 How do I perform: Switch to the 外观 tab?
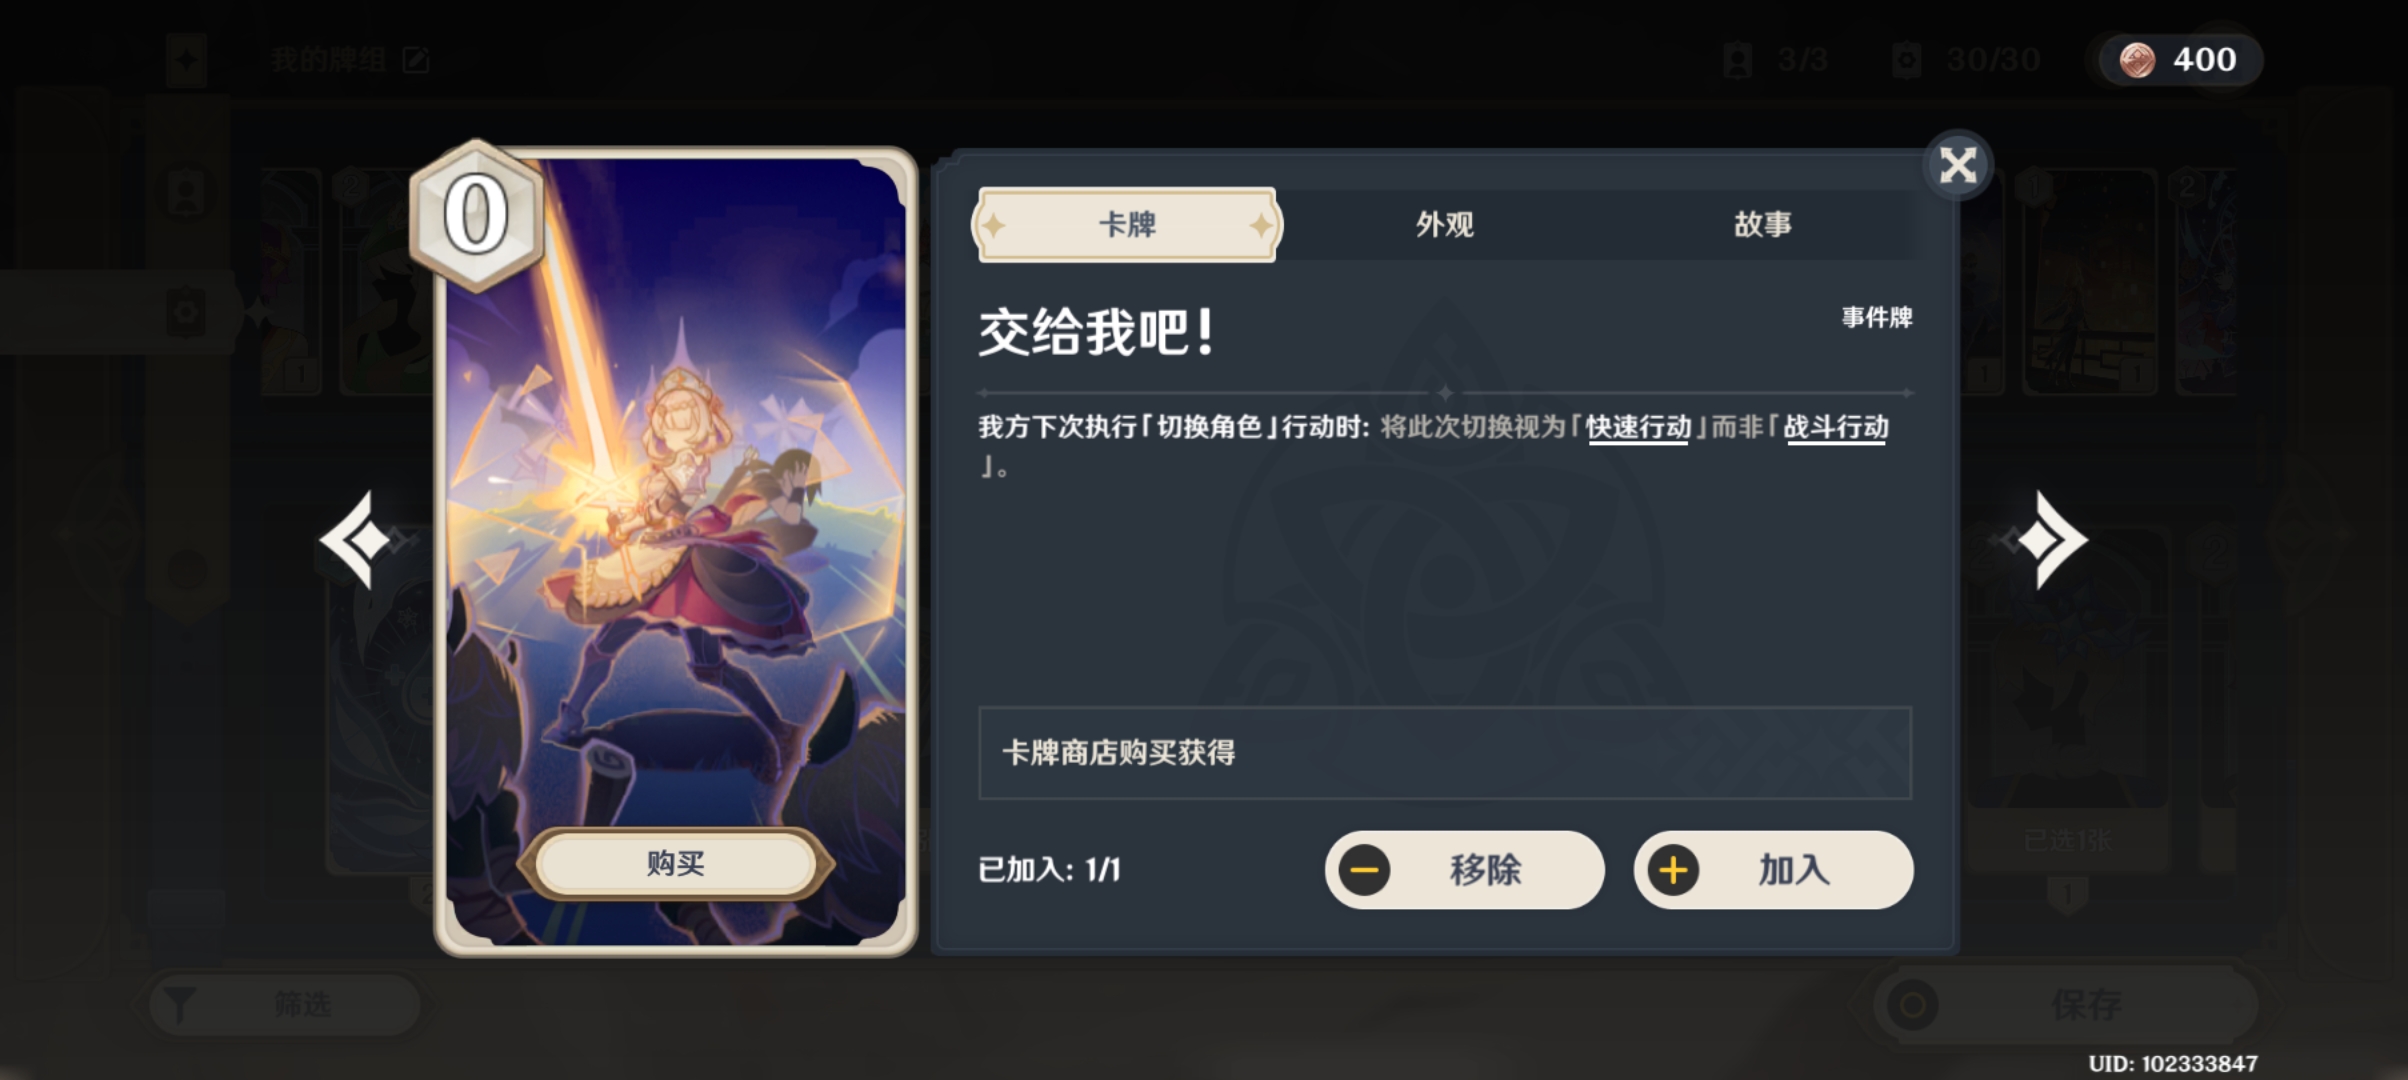(x=1444, y=225)
